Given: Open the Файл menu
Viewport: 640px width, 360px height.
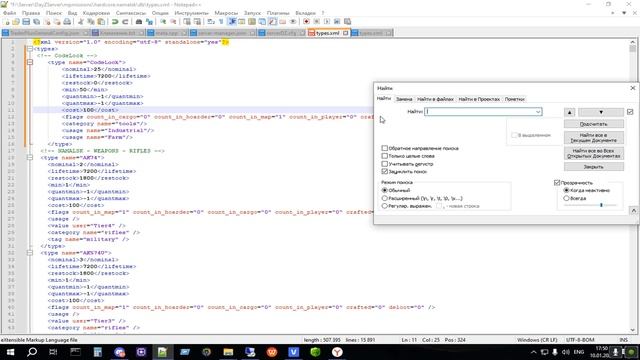Looking at the screenshot, I should coord(9,13).
